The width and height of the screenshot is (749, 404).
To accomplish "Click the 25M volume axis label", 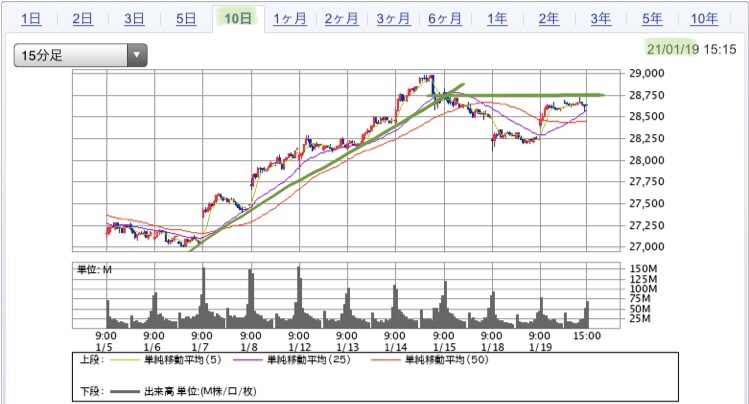I will pos(640,319).
